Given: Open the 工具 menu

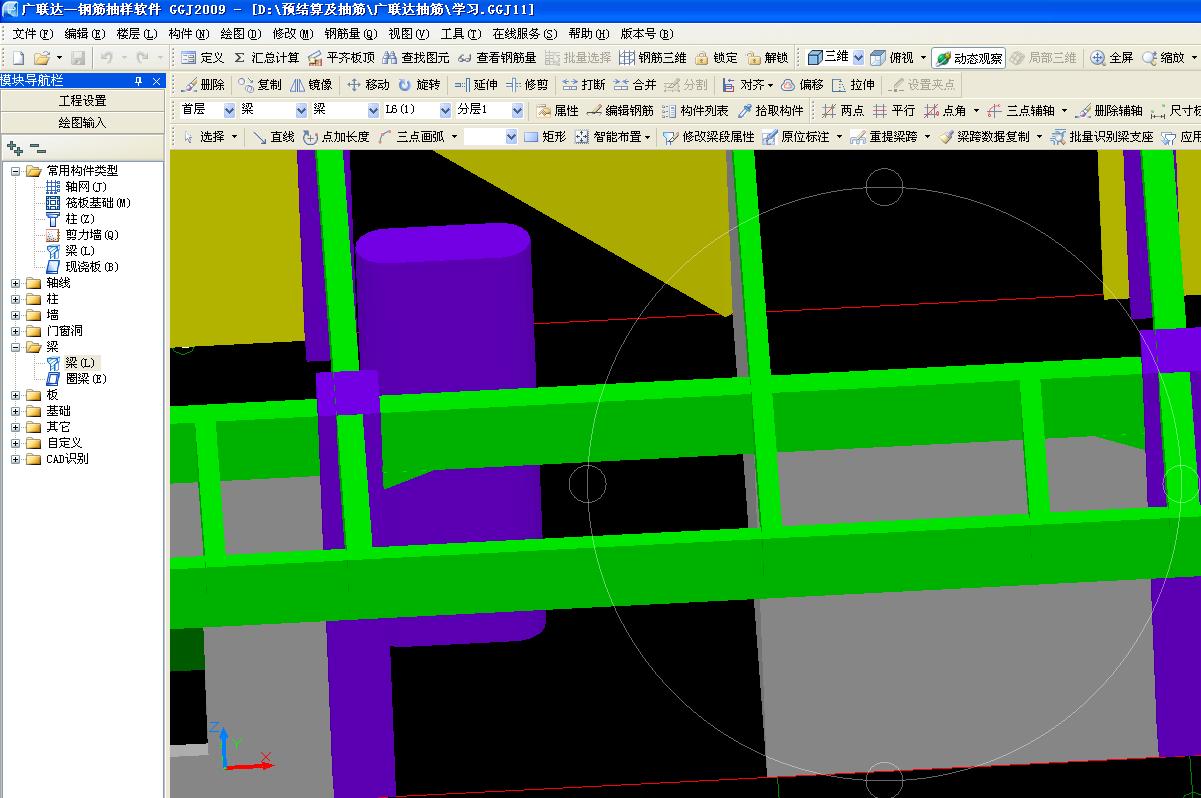Looking at the screenshot, I should click(460, 34).
